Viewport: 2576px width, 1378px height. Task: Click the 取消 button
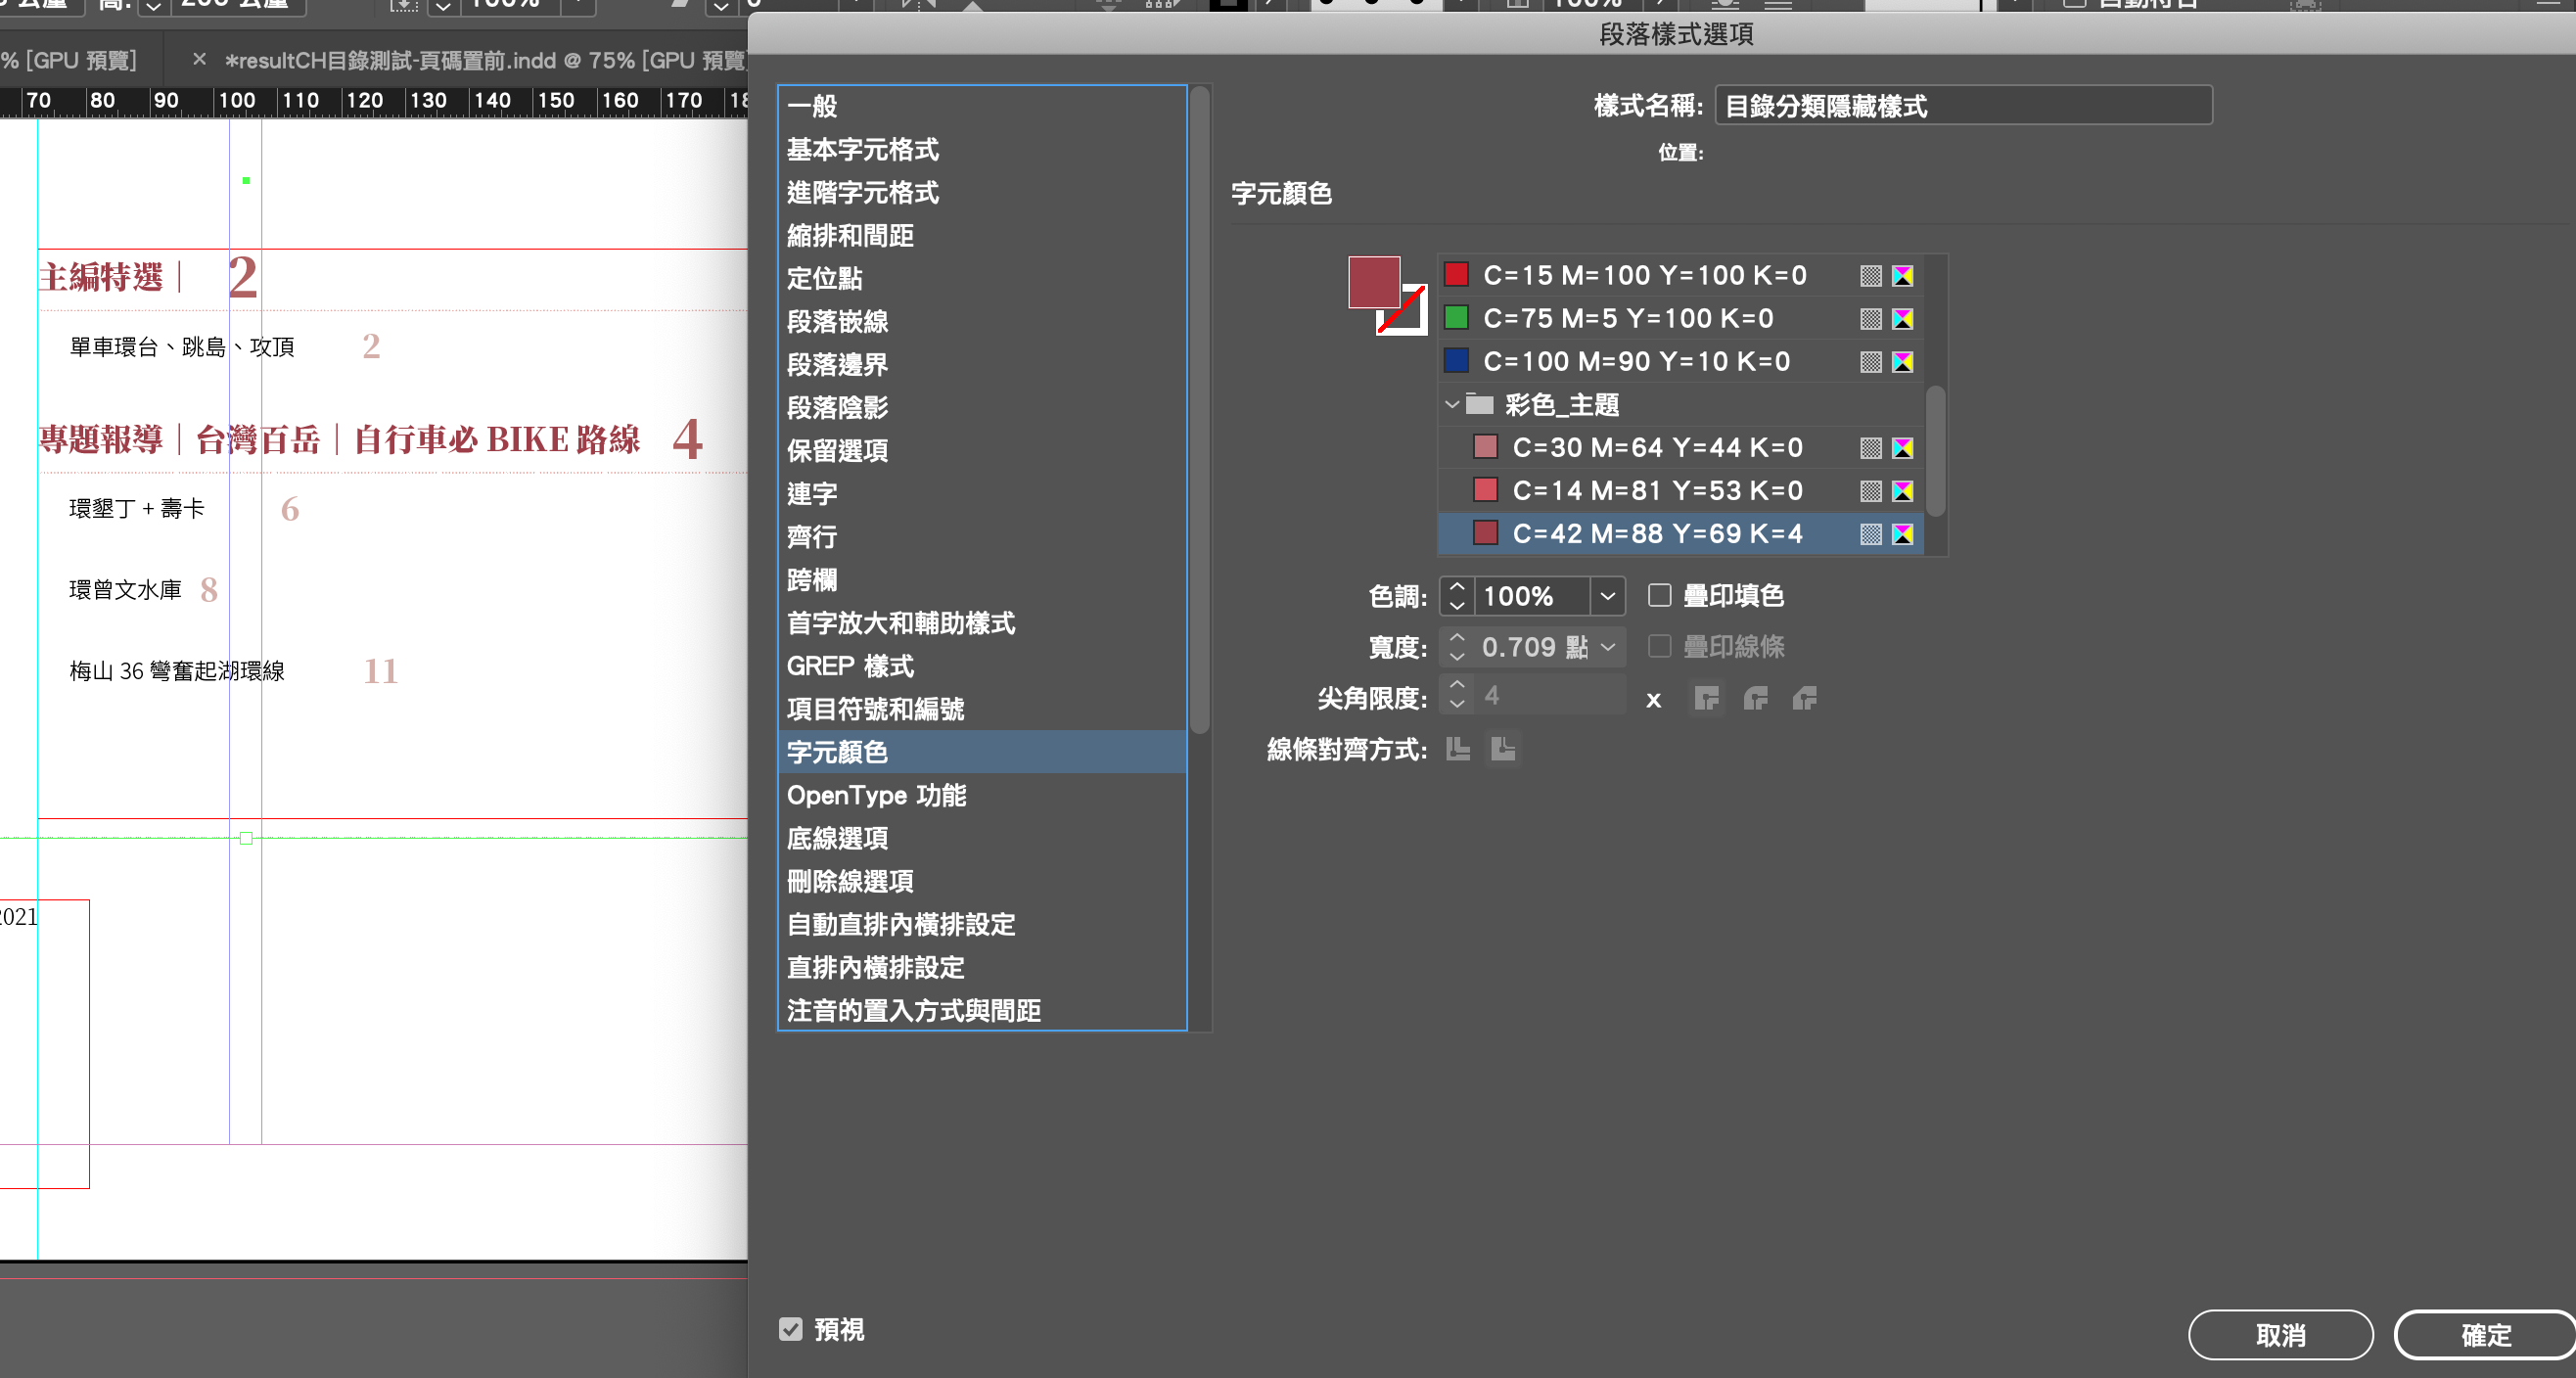click(x=2279, y=1334)
